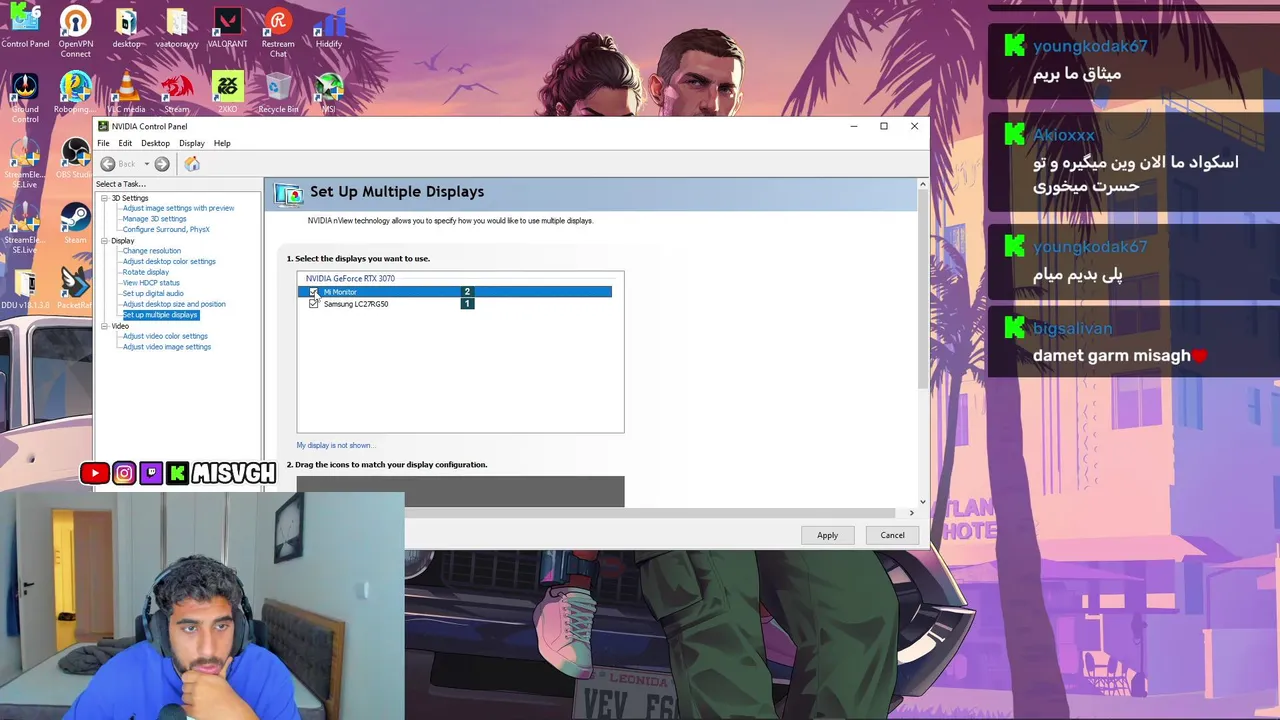Click the Forward arrow in NVIDIA toolbar
This screenshot has width=1280, height=720.
click(x=162, y=164)
